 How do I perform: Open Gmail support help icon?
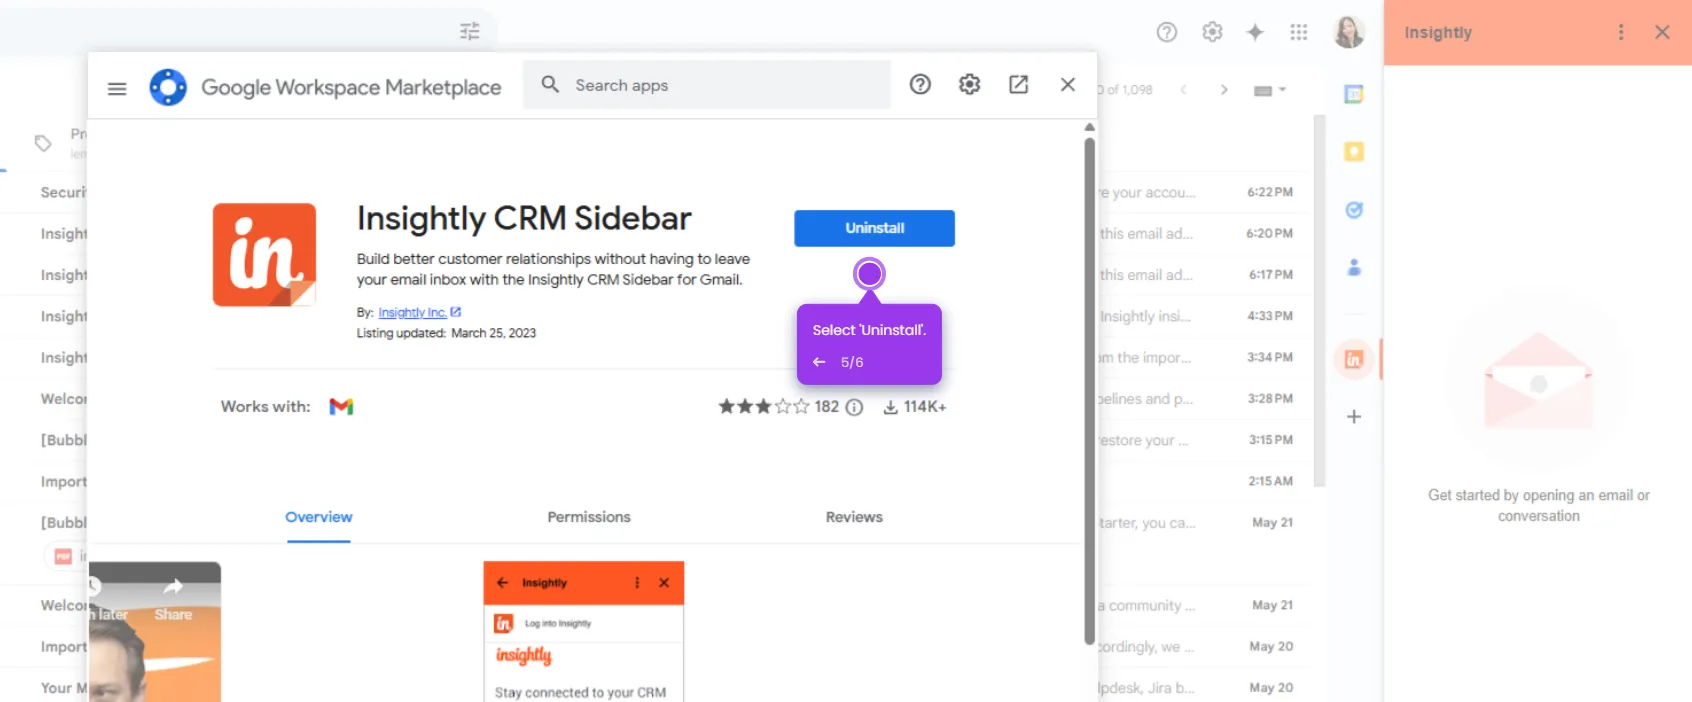pyautogui.click(x=1166, y=32)
